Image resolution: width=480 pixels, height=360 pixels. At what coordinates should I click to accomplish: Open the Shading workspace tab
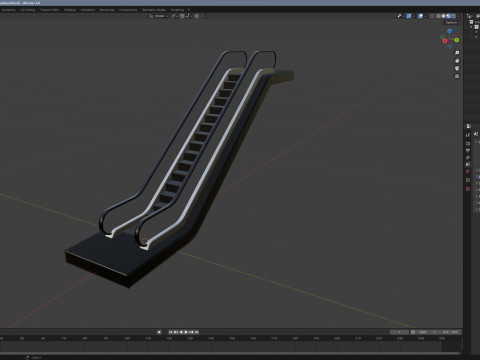(x=70, y=10)
